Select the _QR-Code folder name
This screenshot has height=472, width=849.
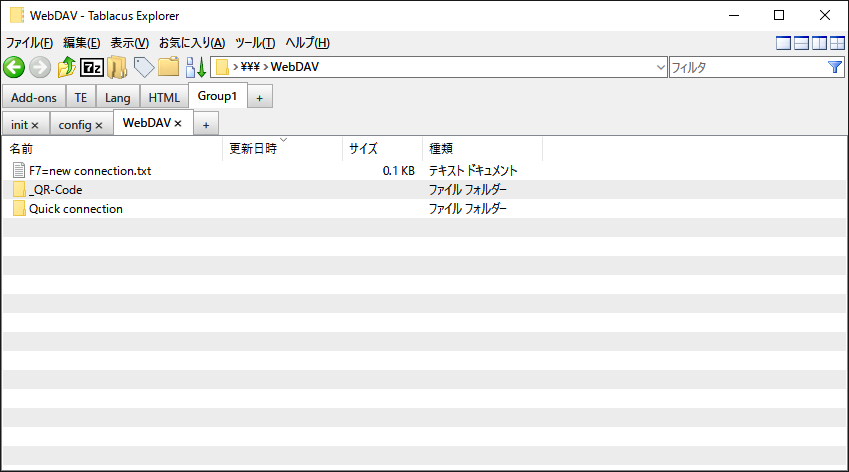55,189
